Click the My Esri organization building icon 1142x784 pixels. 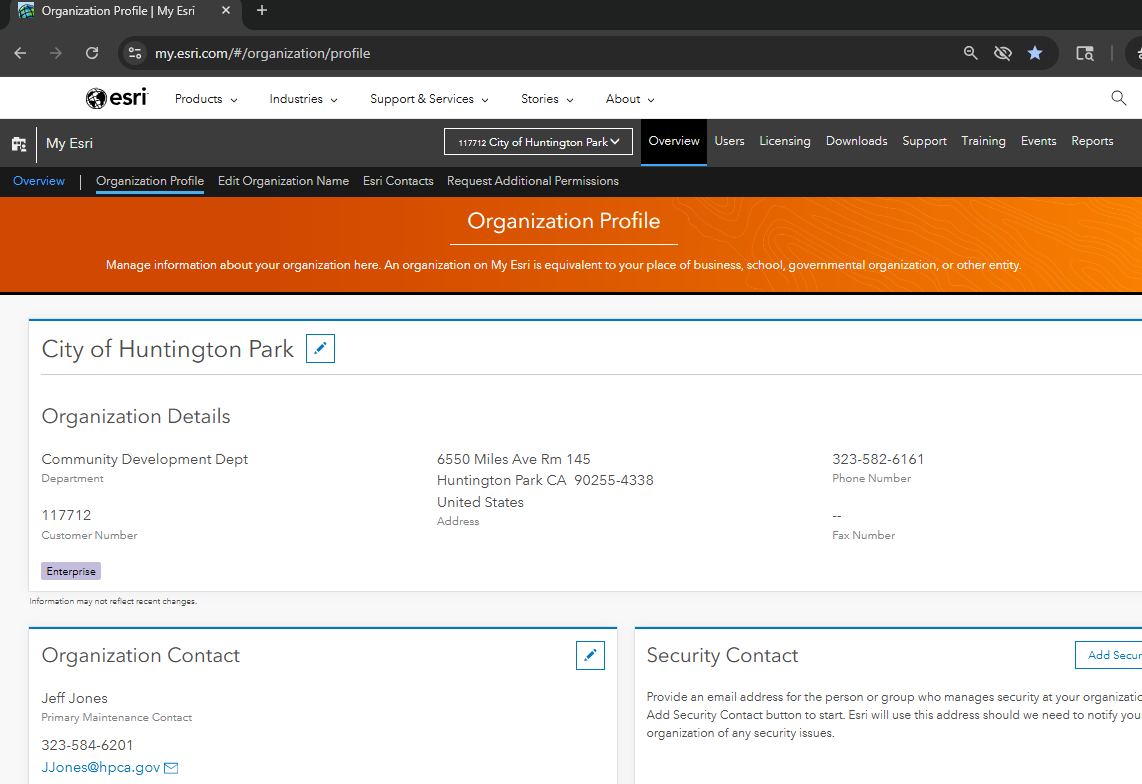[x=19, y=143]
